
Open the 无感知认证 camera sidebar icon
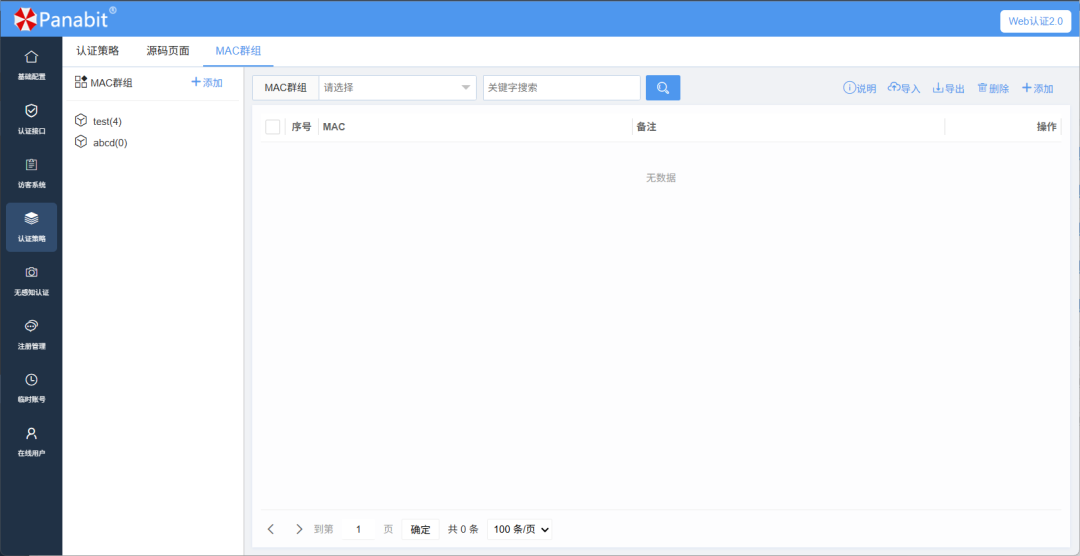pyautogui.click(x=31, y=272)
